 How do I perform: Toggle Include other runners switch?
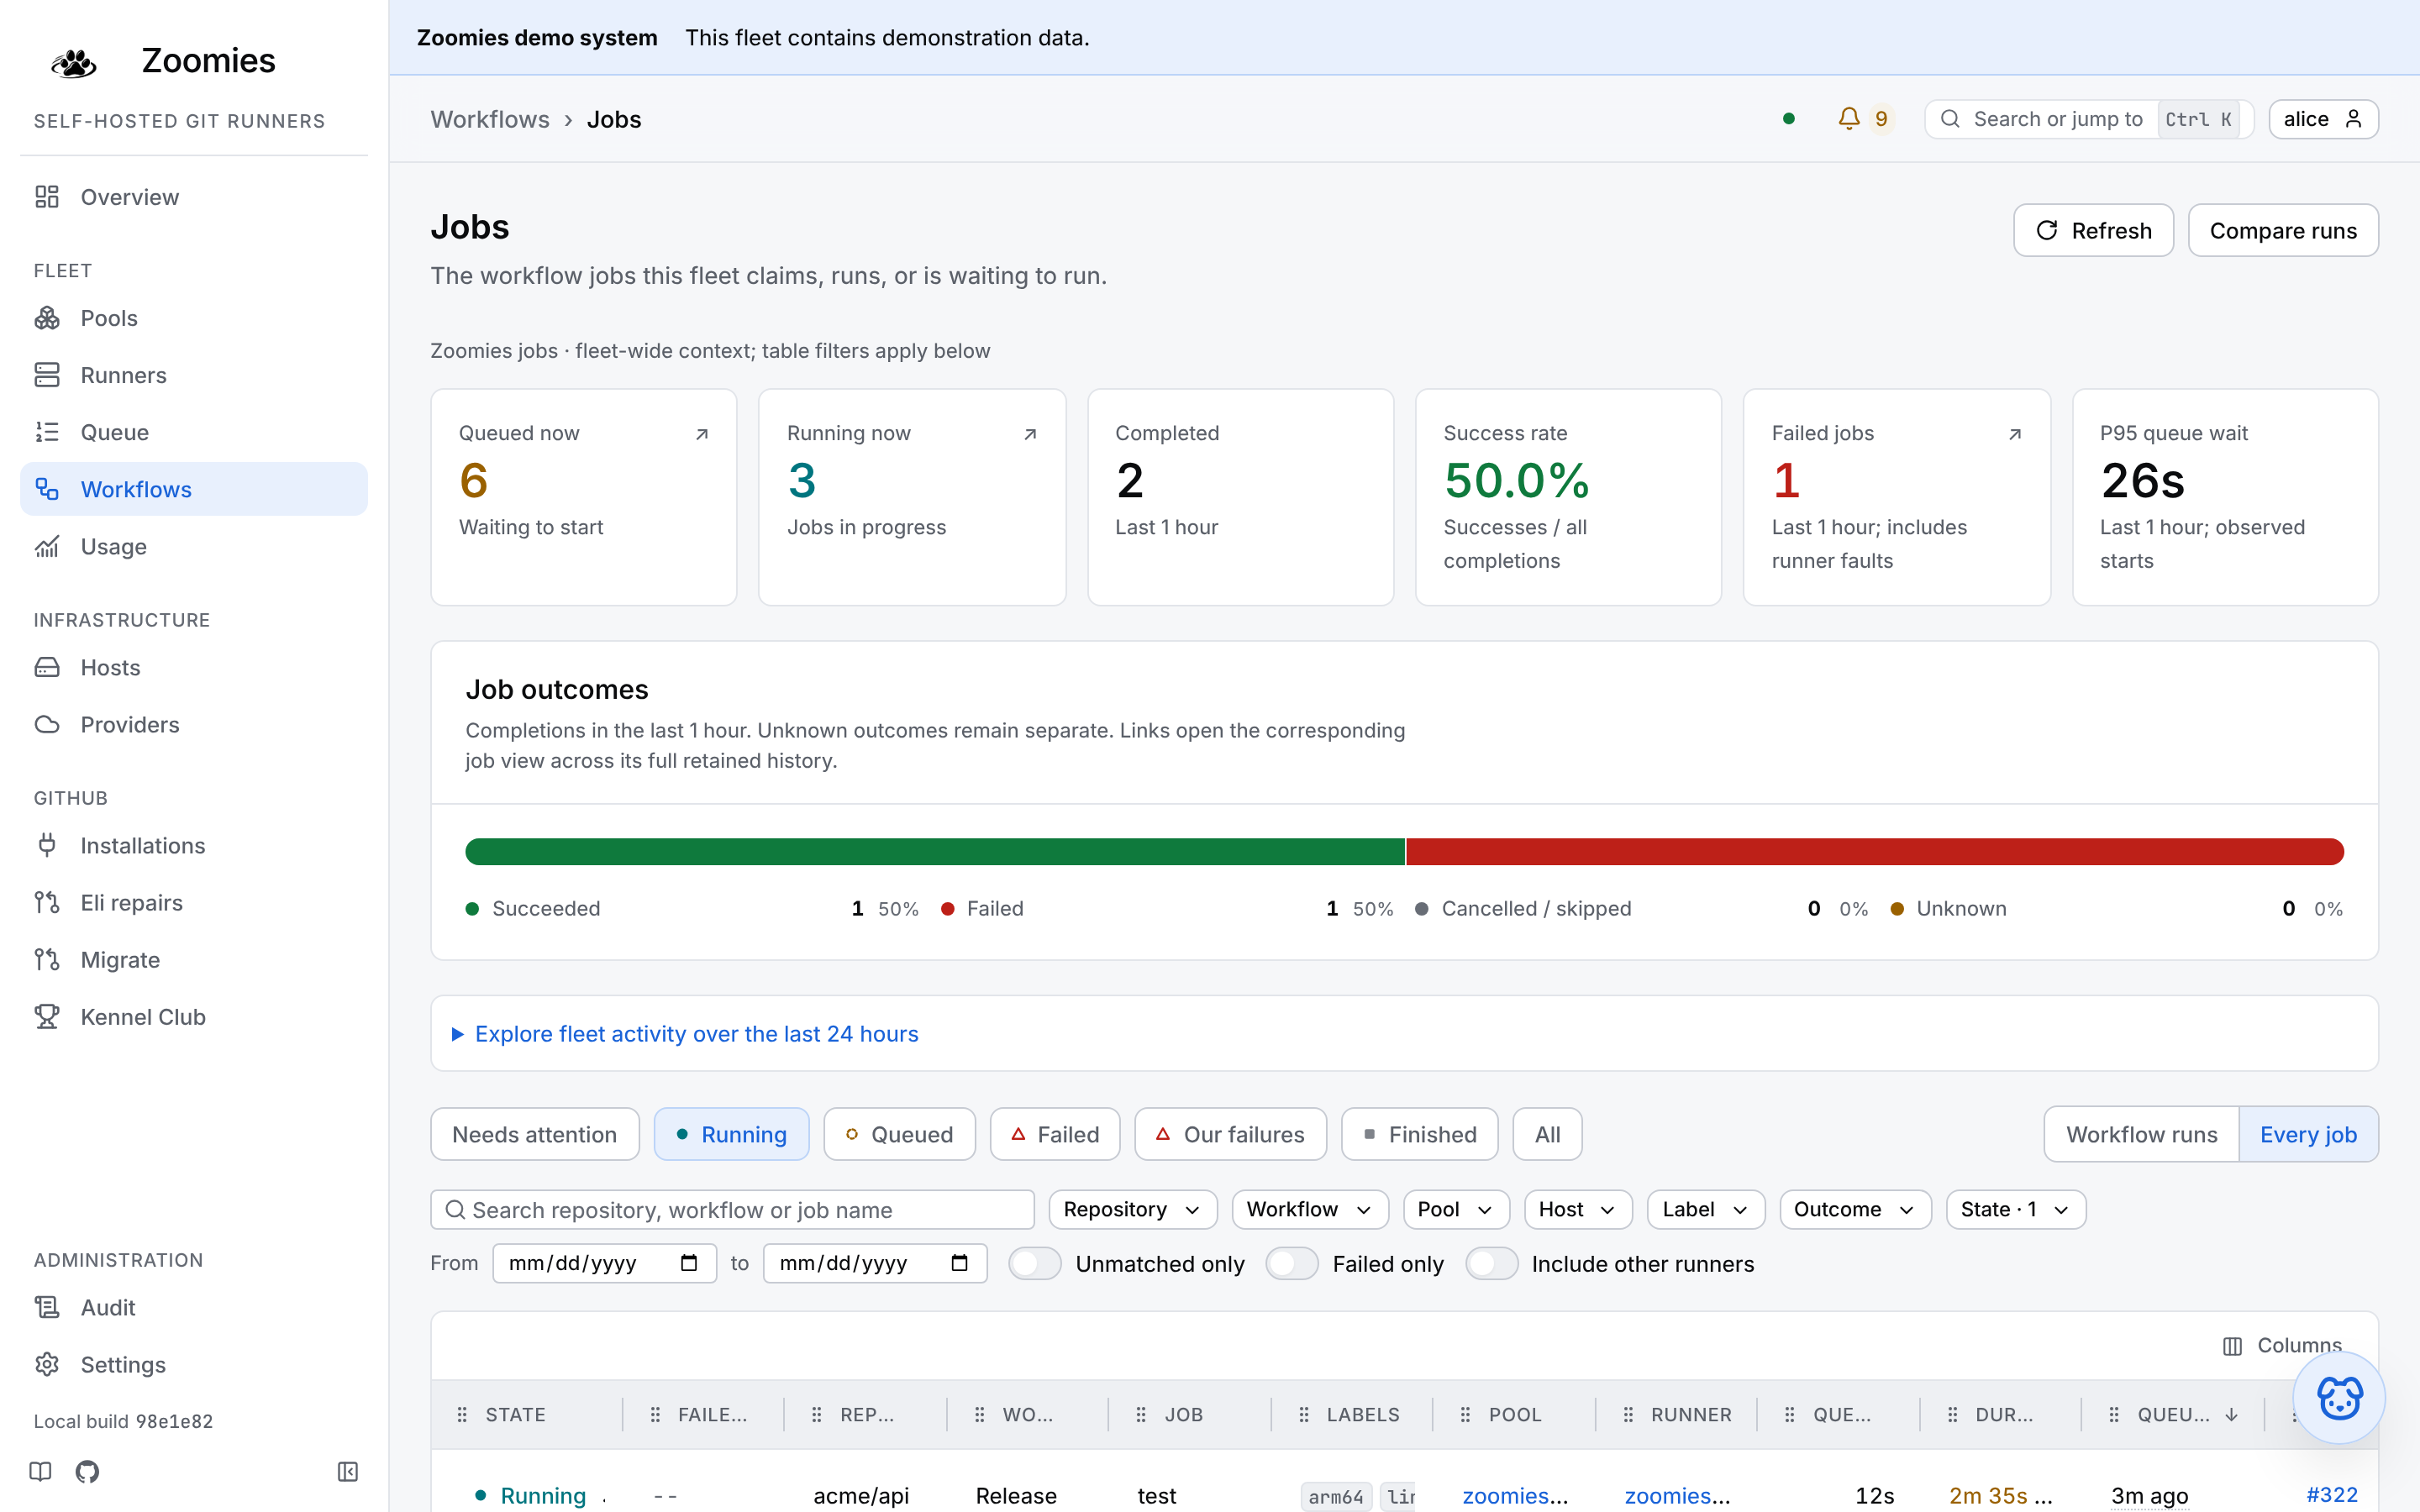coord(1491,1264)
